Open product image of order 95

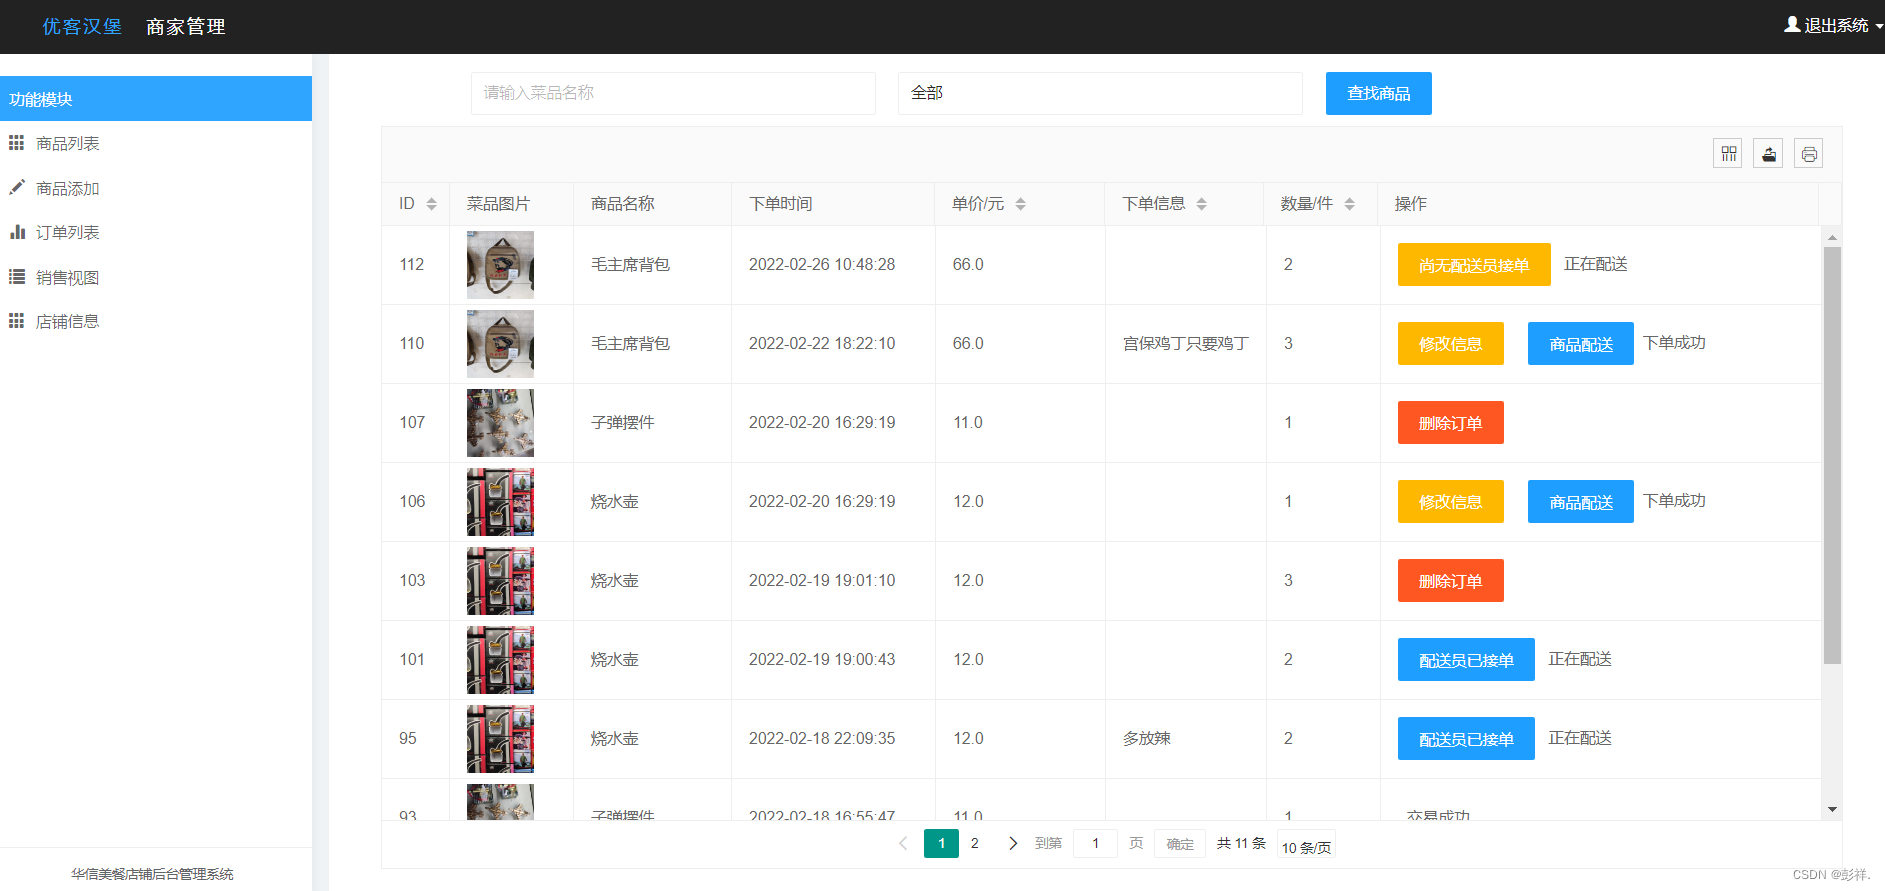(x=500, y=739)
